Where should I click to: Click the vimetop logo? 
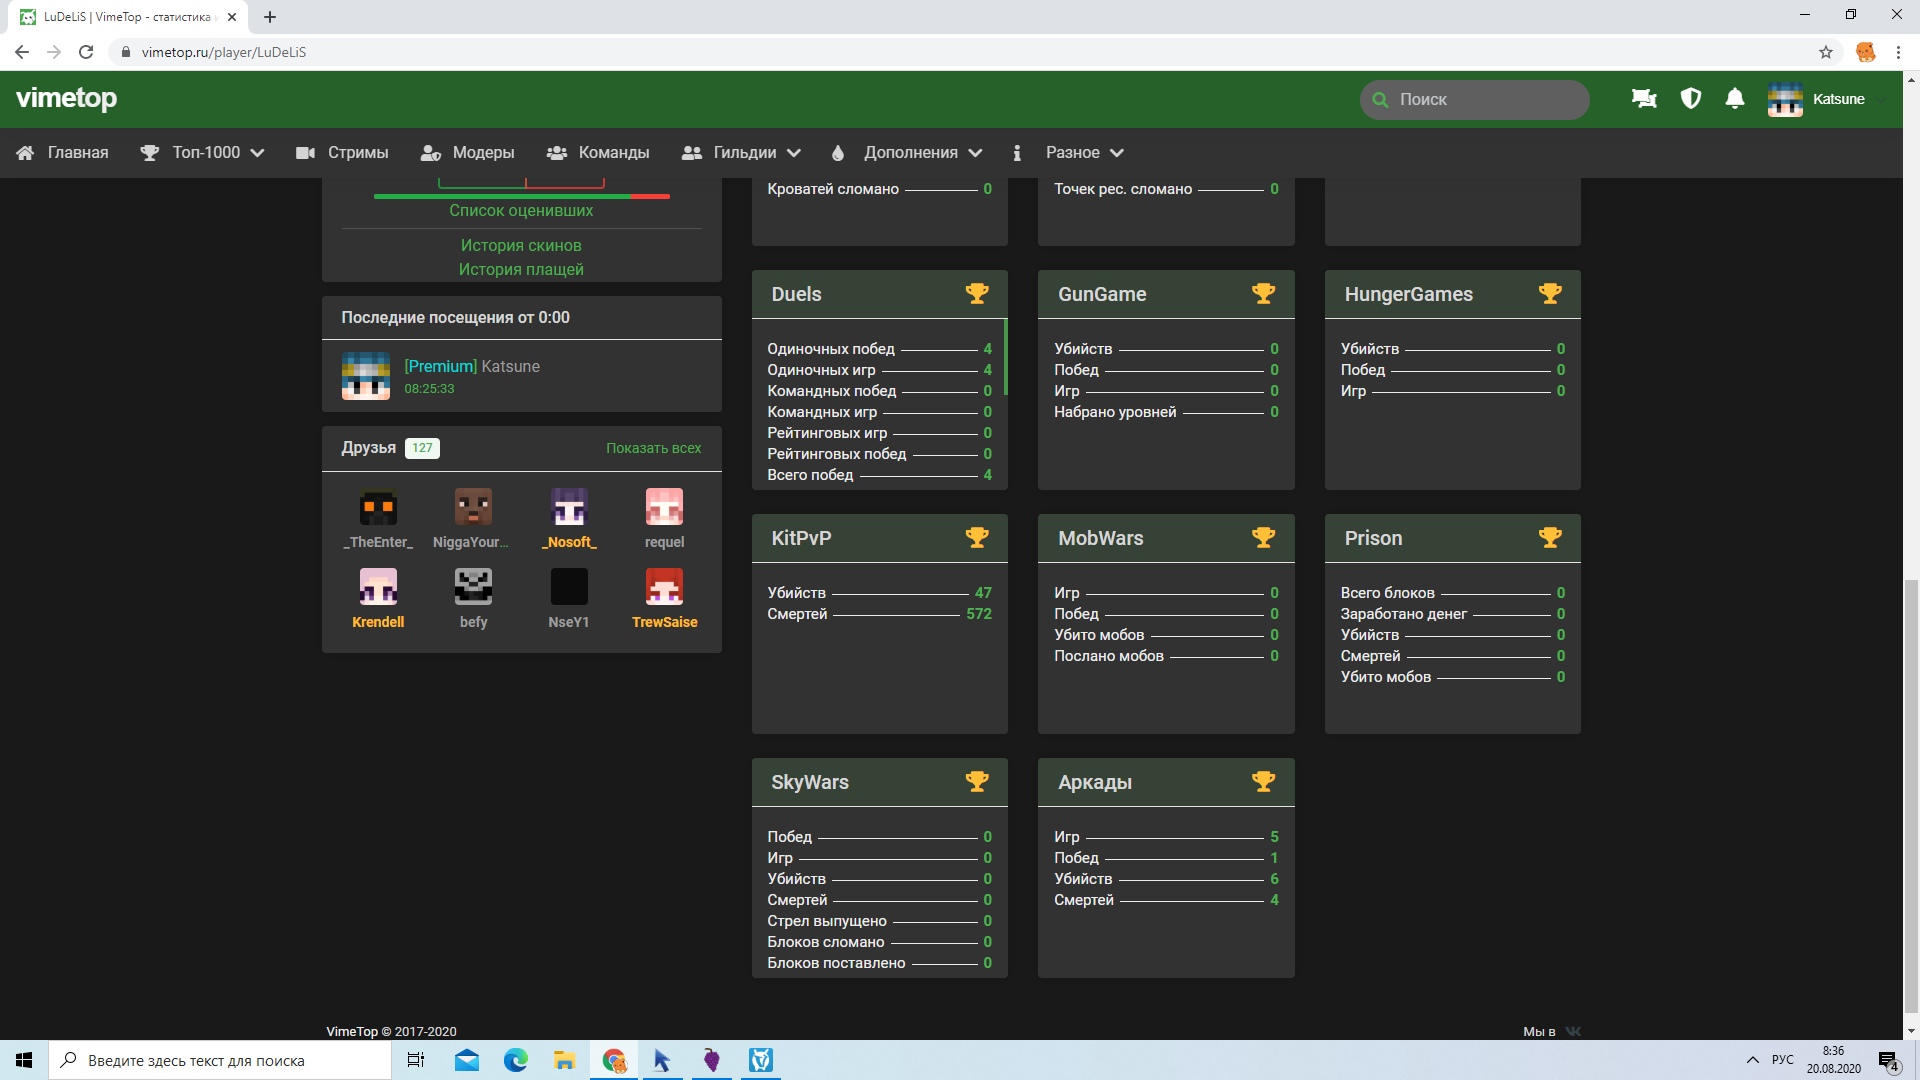66,98
